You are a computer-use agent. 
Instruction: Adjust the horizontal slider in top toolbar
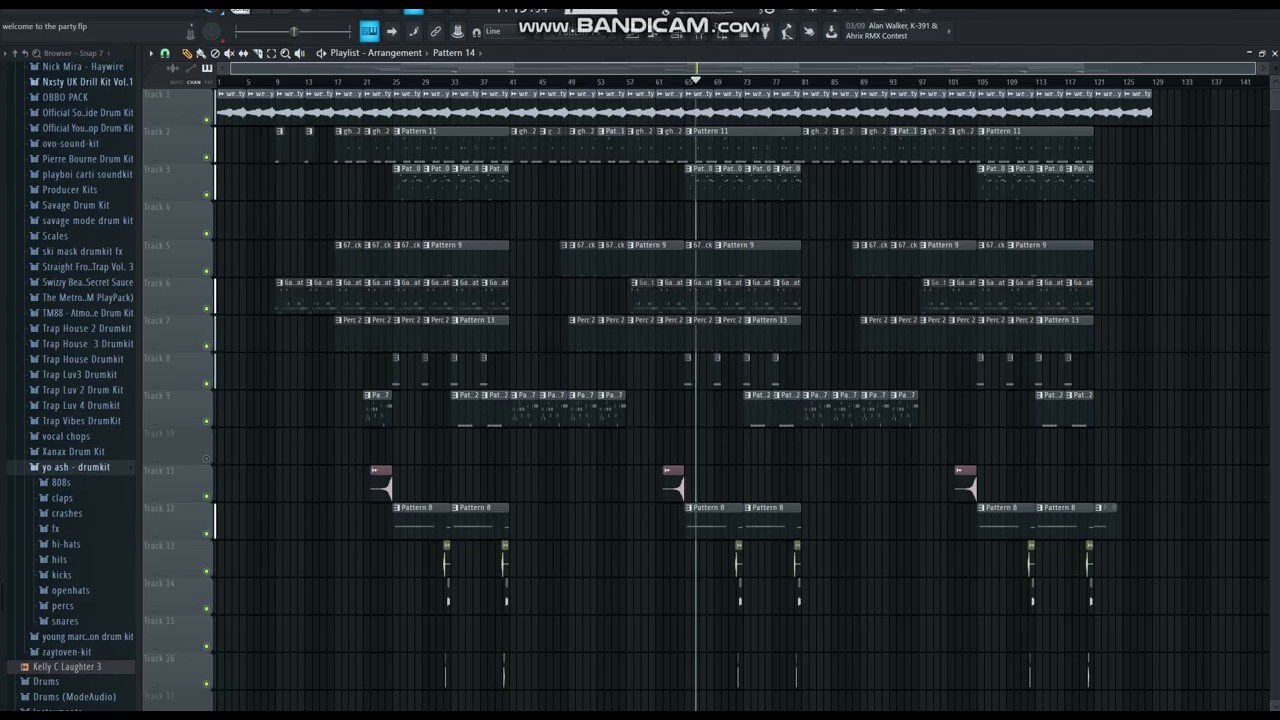pos(294,31)
